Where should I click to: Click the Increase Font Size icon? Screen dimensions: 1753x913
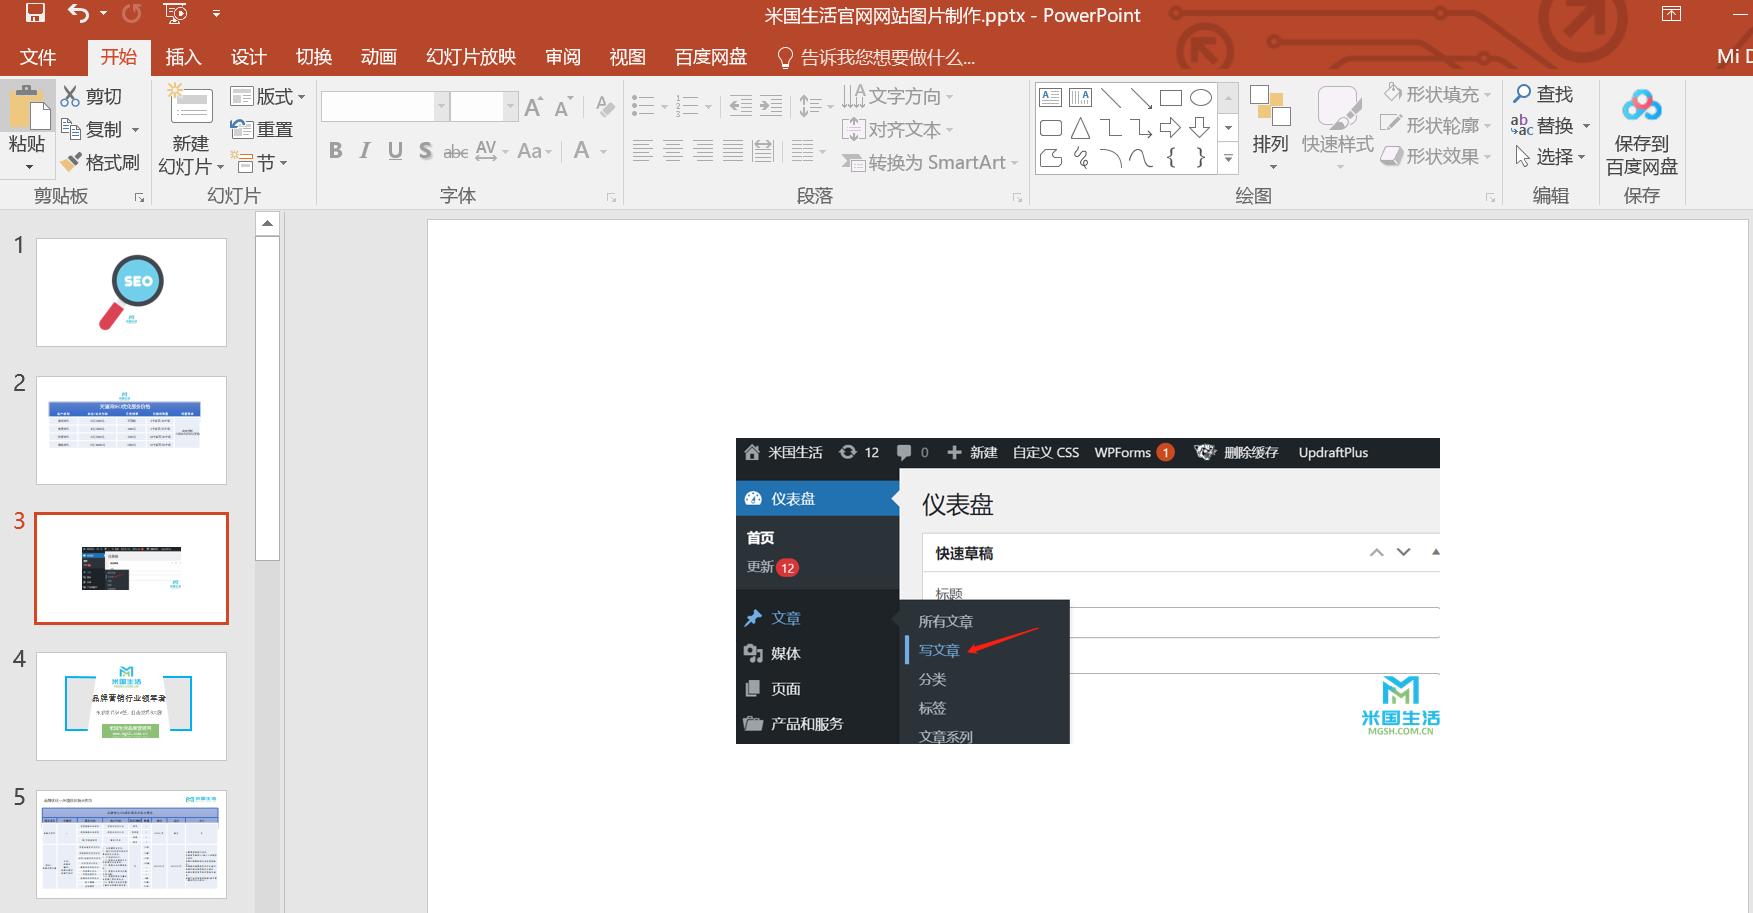click(x=534, y=106)
